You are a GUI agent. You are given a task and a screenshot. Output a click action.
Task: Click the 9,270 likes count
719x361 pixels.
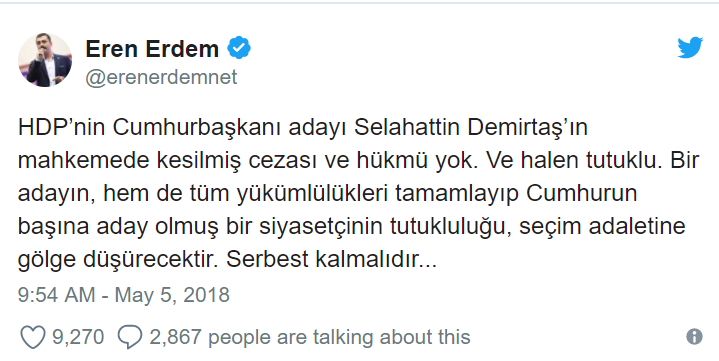[78, 337]
